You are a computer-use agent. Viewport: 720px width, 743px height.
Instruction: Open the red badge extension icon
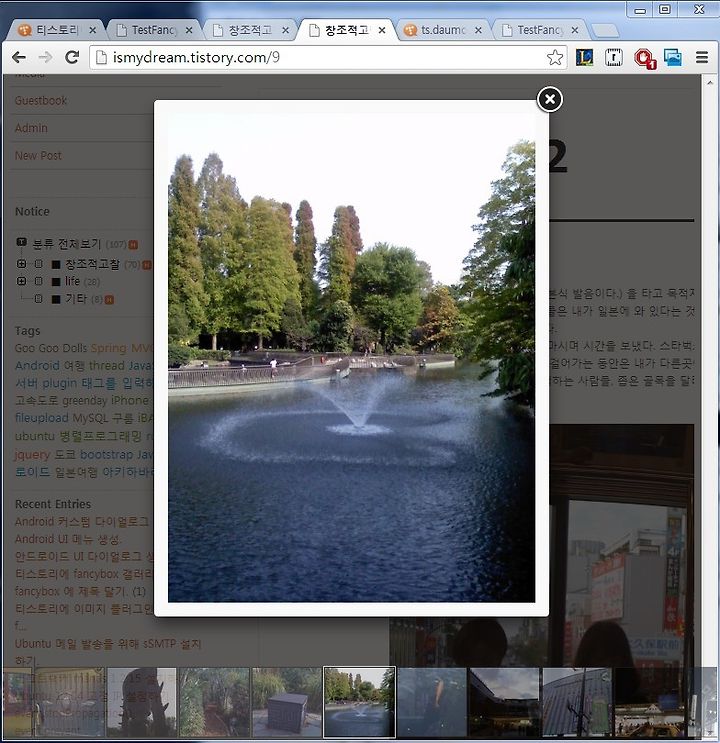tap(645, 58)
